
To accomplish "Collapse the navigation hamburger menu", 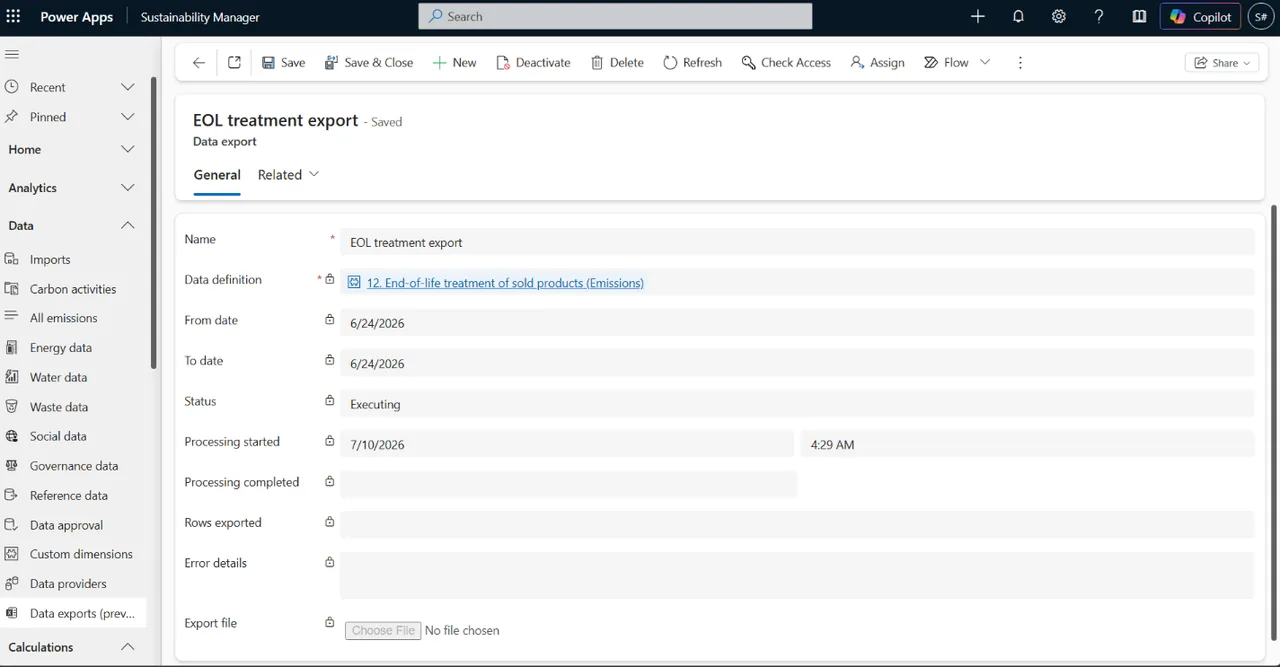I will [x=12, y=54].
